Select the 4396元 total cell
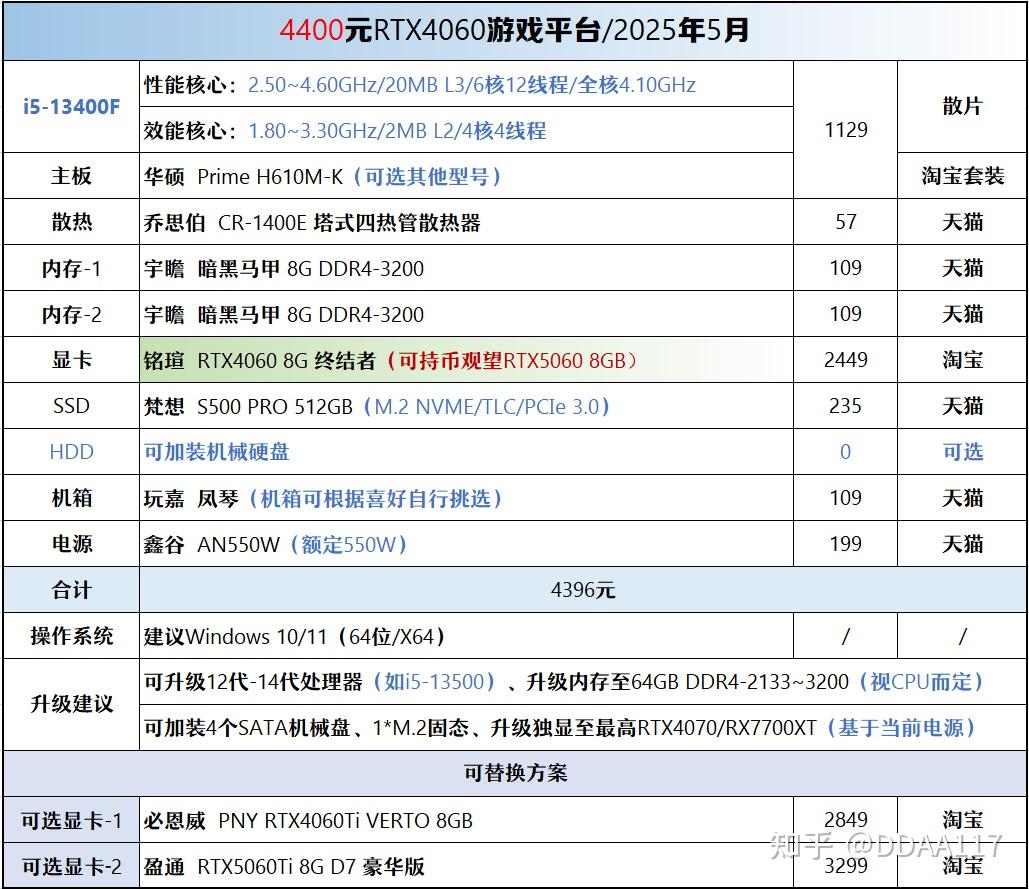This screenshot has height=889, width=1029. [x=583, y=590]
